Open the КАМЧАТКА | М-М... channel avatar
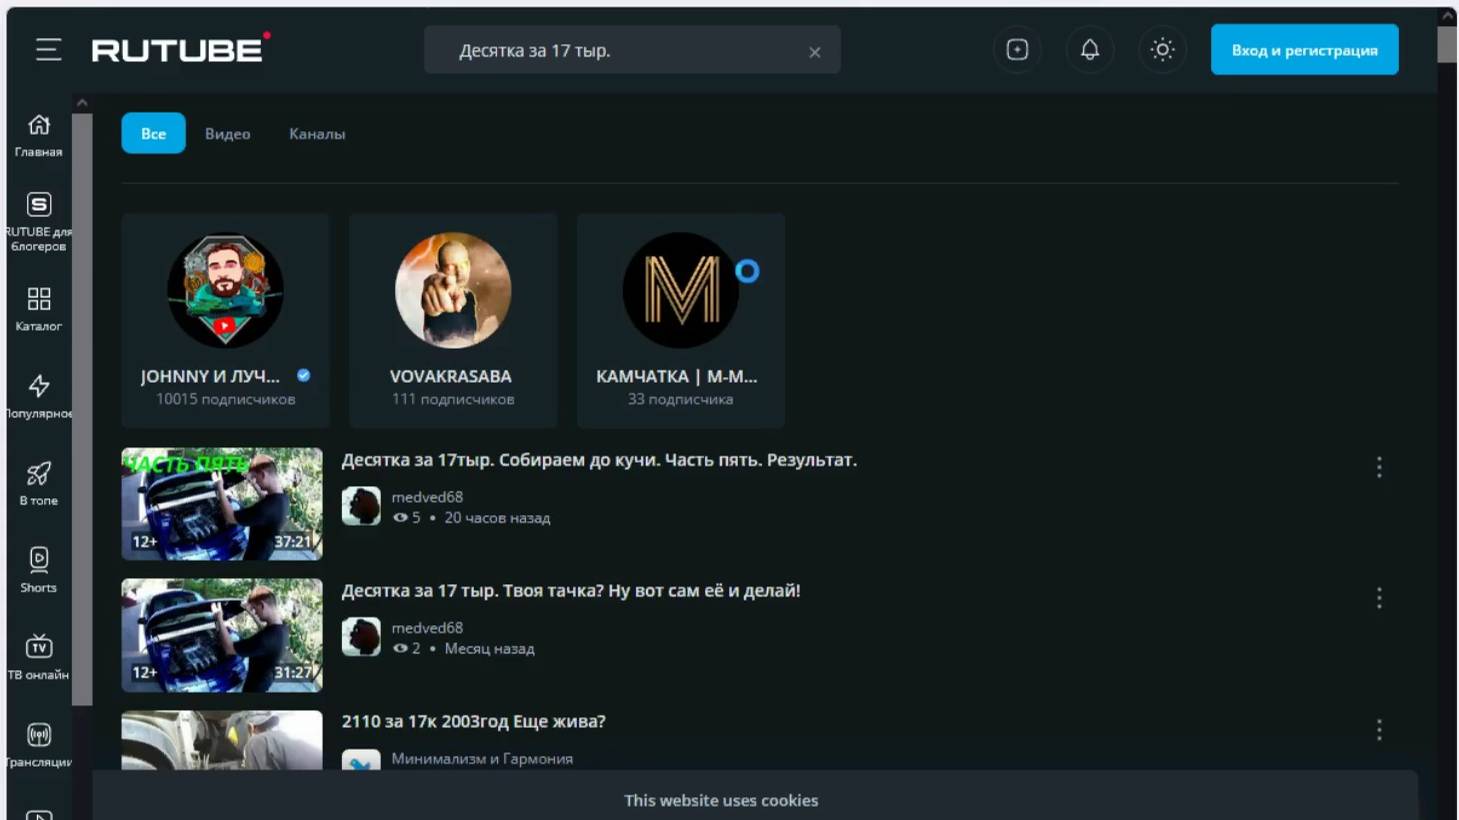This screenshot has width=1459, height=820. click(681, 290)
